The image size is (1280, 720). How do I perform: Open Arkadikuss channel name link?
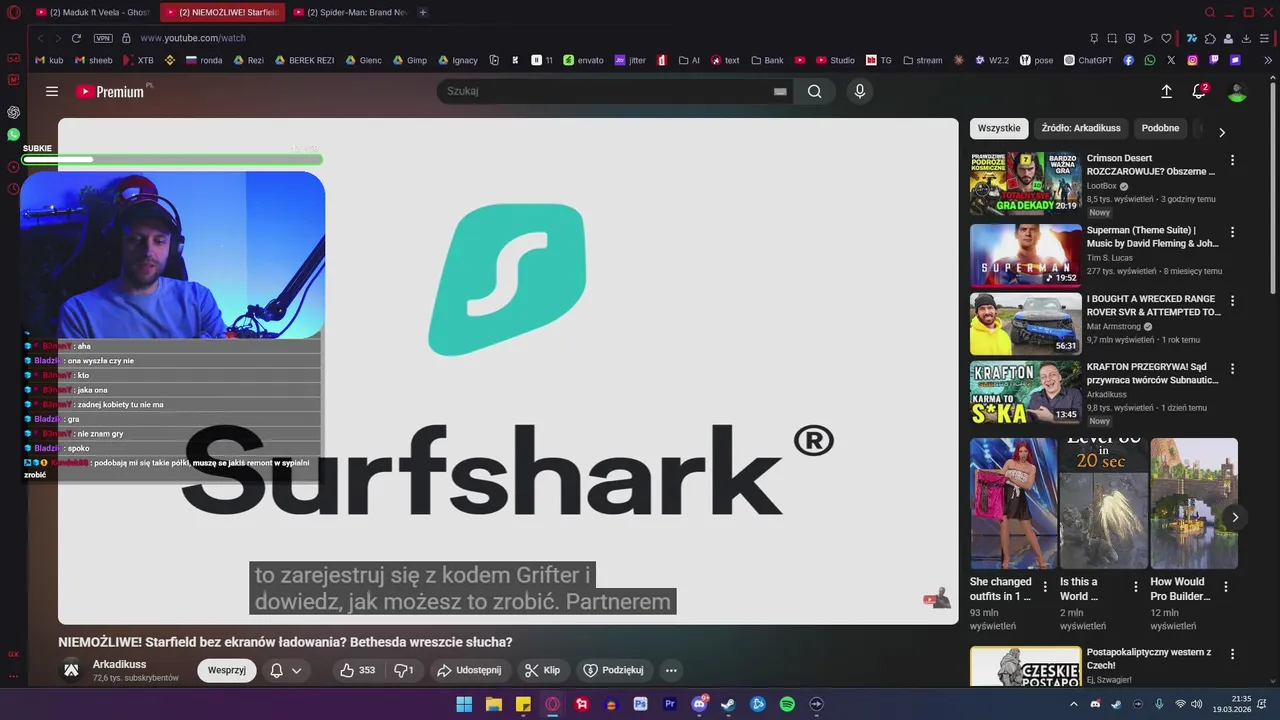(x=120, y=664)
